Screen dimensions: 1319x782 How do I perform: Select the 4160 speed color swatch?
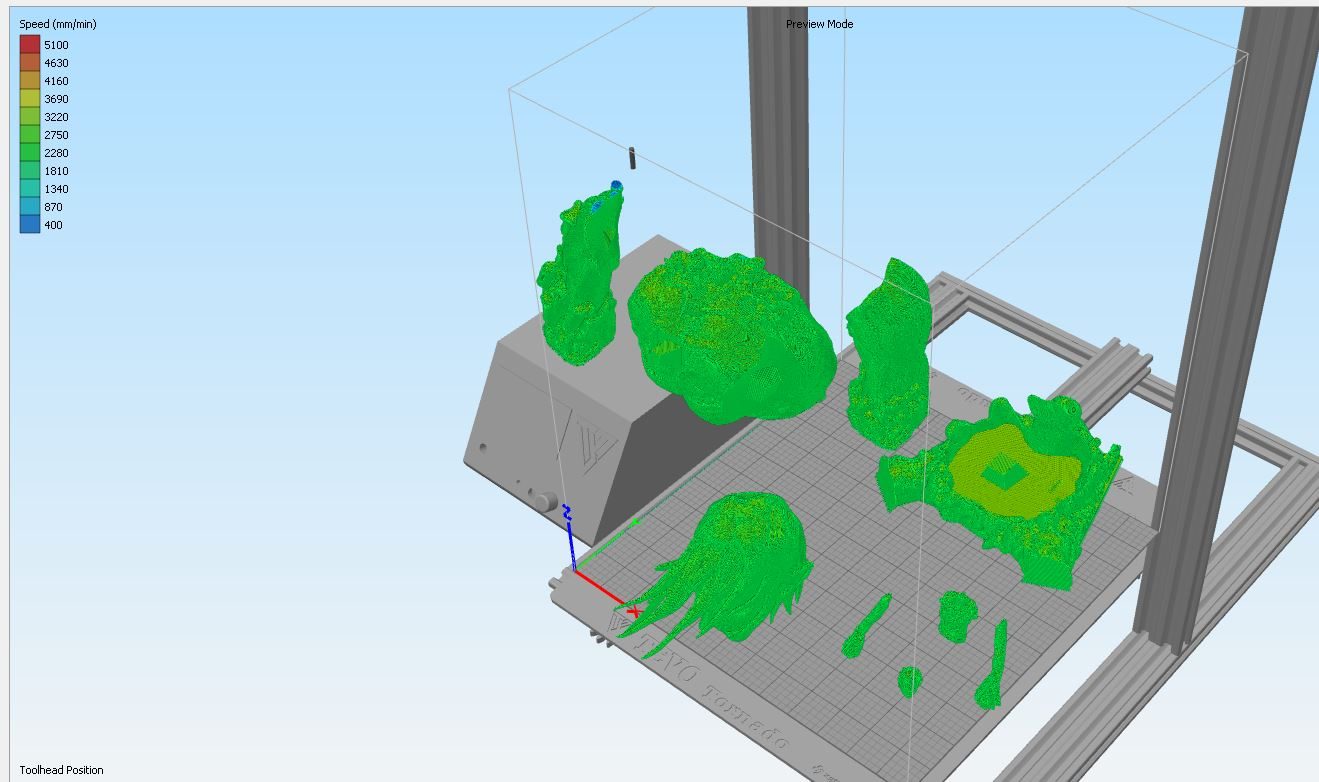(30, 81)
